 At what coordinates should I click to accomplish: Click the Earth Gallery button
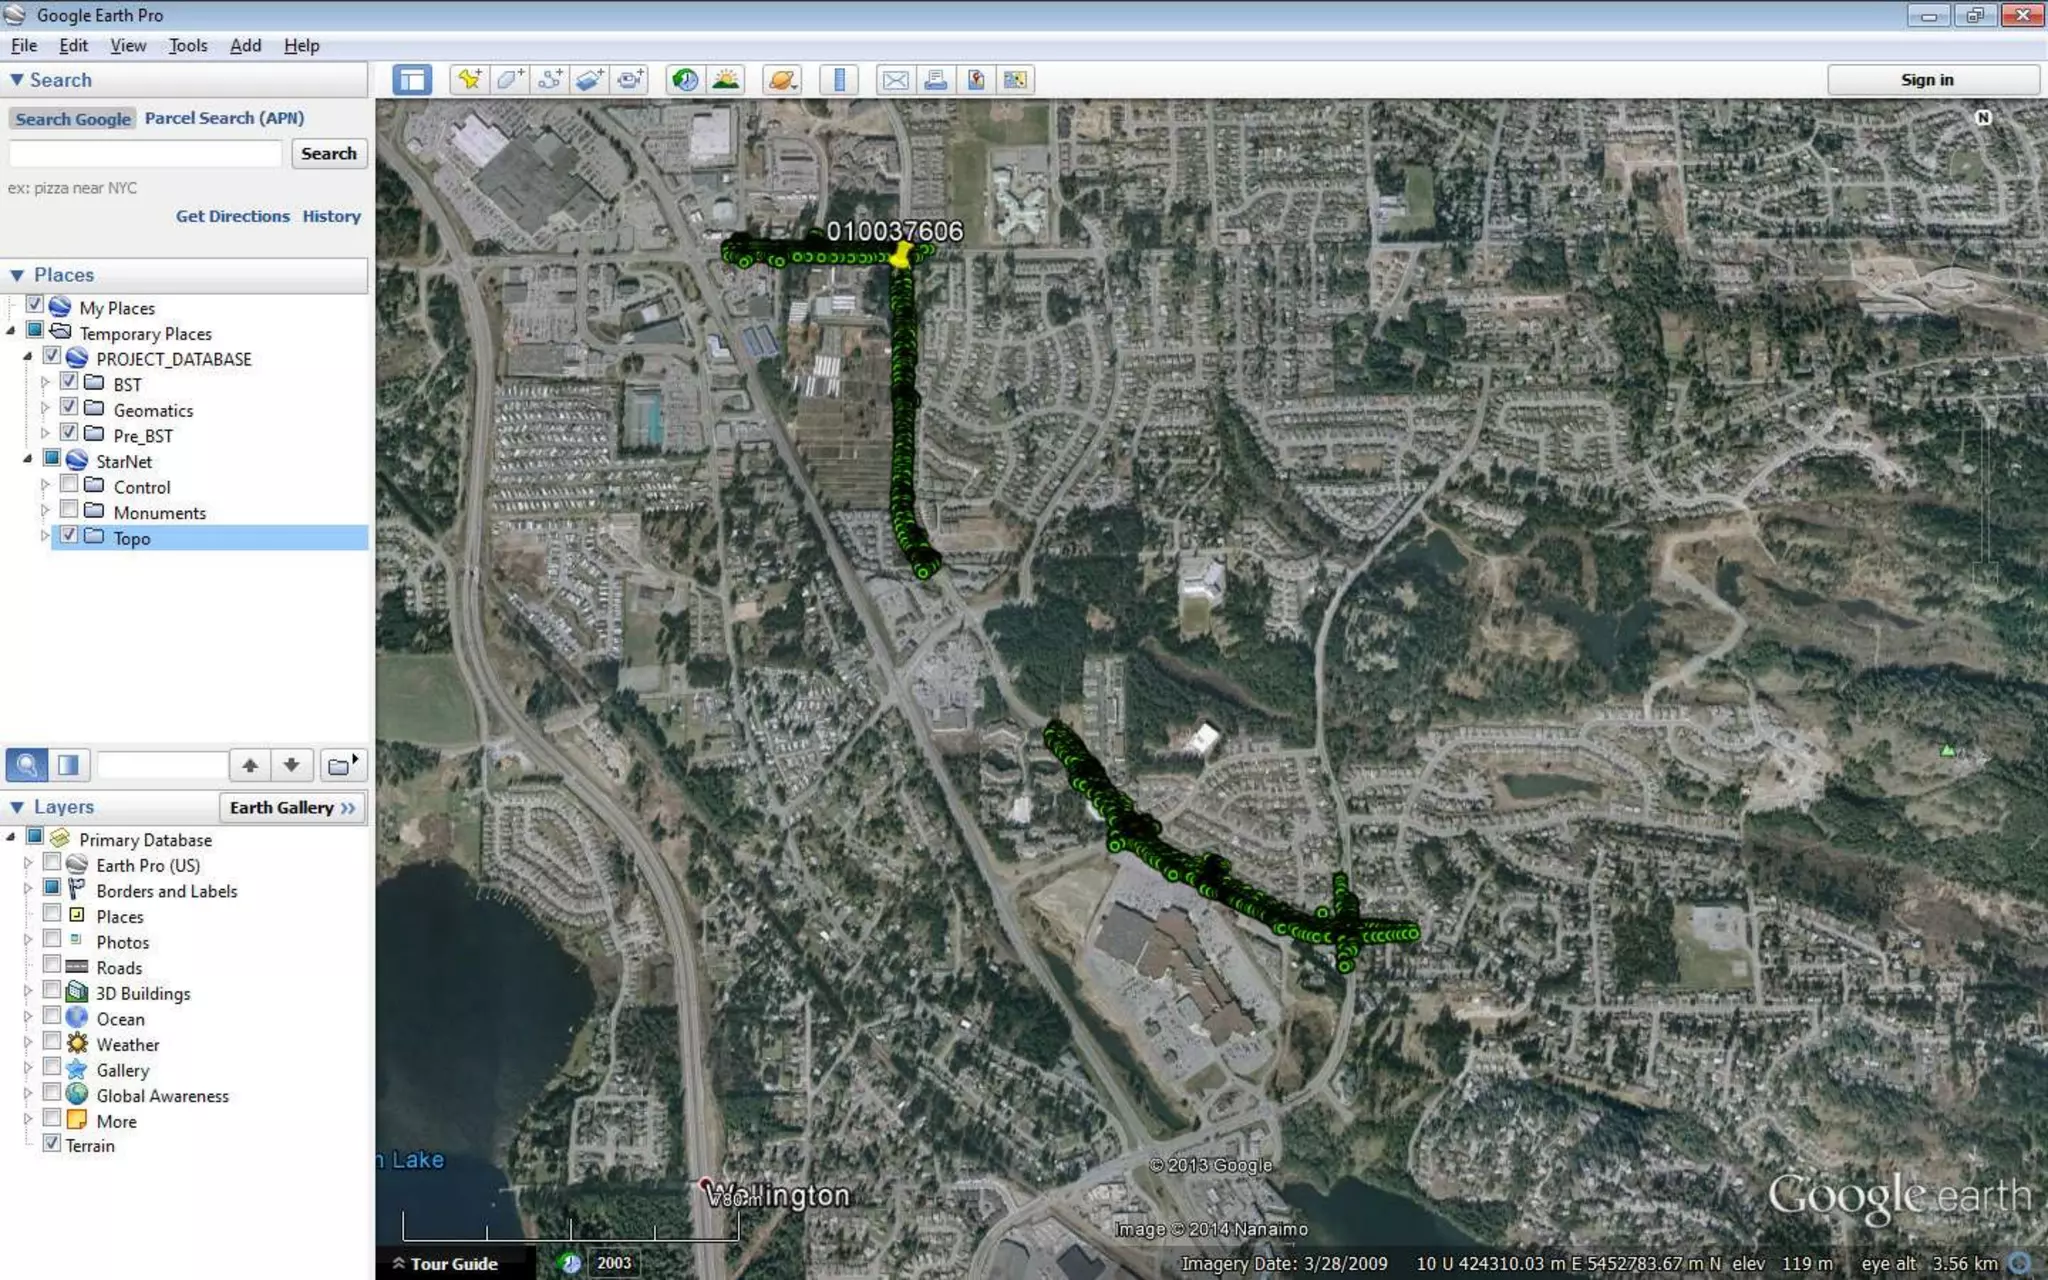(x=292, y=808)
